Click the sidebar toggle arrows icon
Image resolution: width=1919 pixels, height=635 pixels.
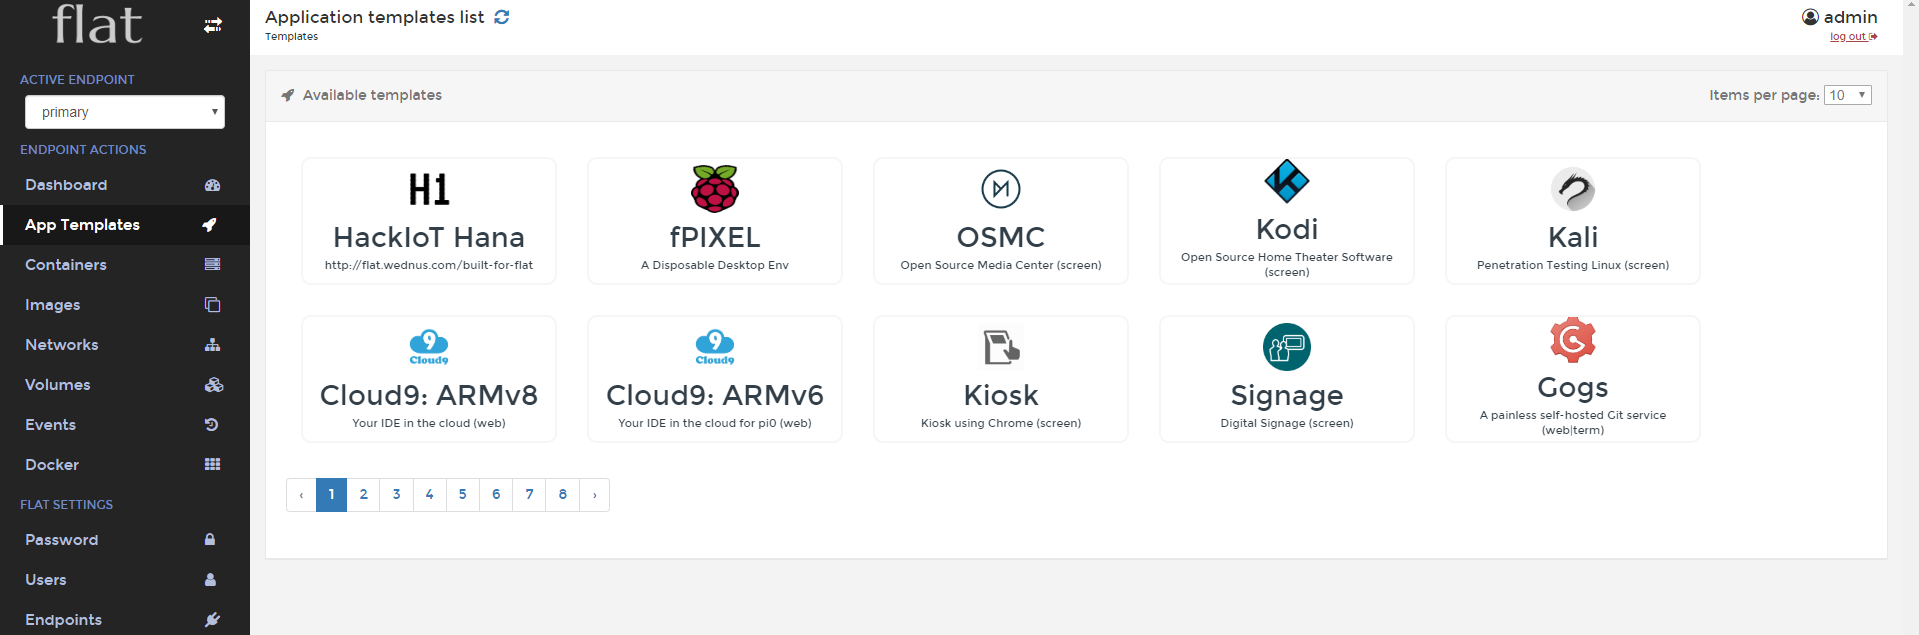(x=213, y=25)
